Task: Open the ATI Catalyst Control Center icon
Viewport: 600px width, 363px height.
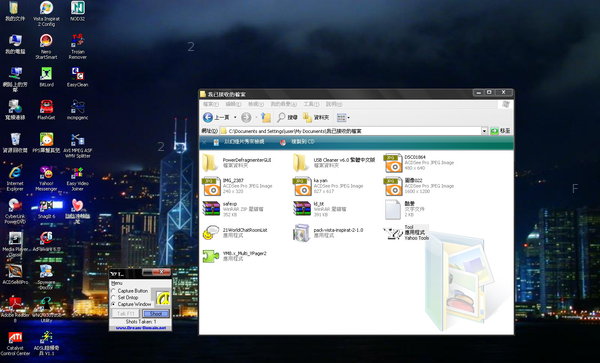Action: click(15, 343)
